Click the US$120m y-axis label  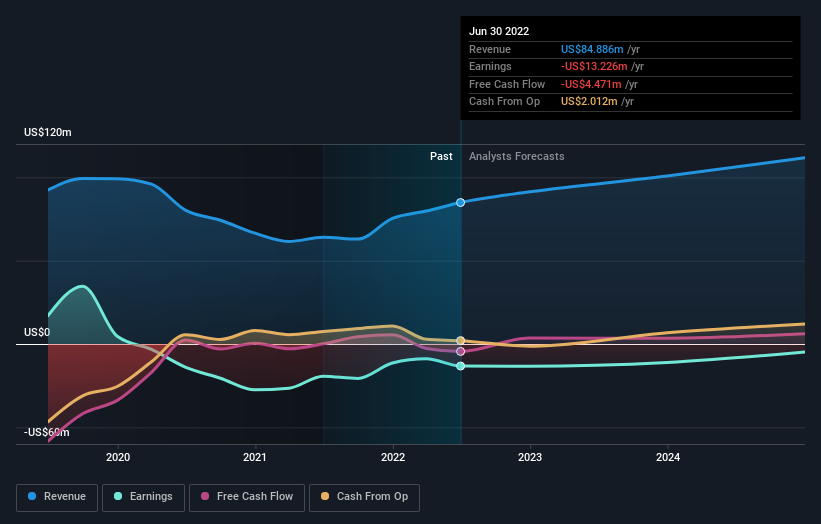pyautogui.click(x=48, y=132)
